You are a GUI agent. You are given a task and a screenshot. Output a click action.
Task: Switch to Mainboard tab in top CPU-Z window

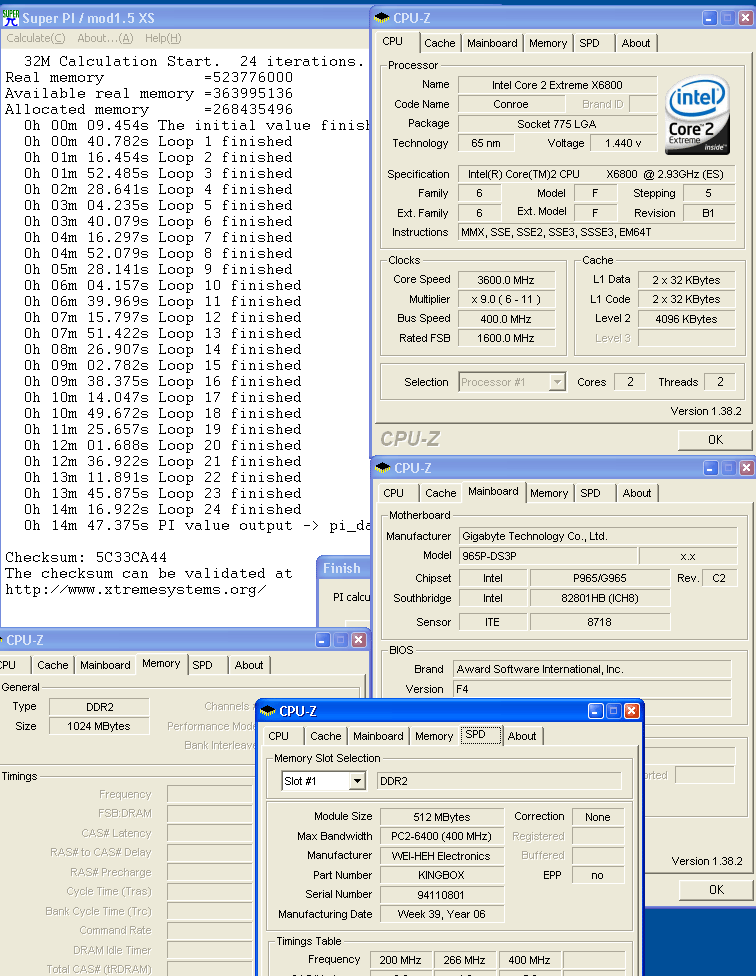492,43
